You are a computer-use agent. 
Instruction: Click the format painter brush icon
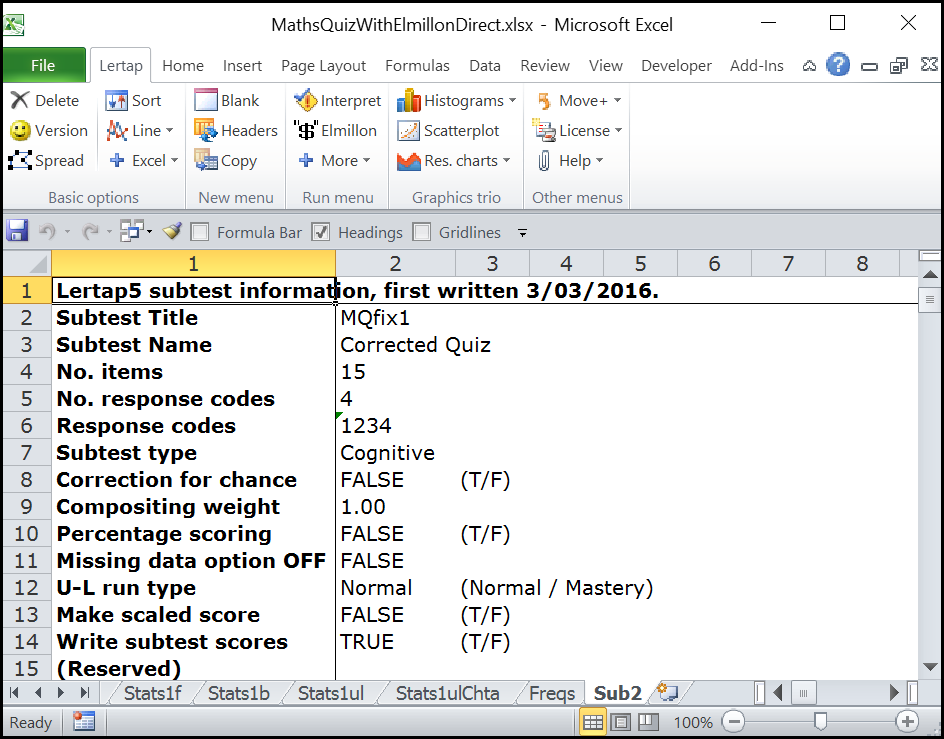point(173,231)
